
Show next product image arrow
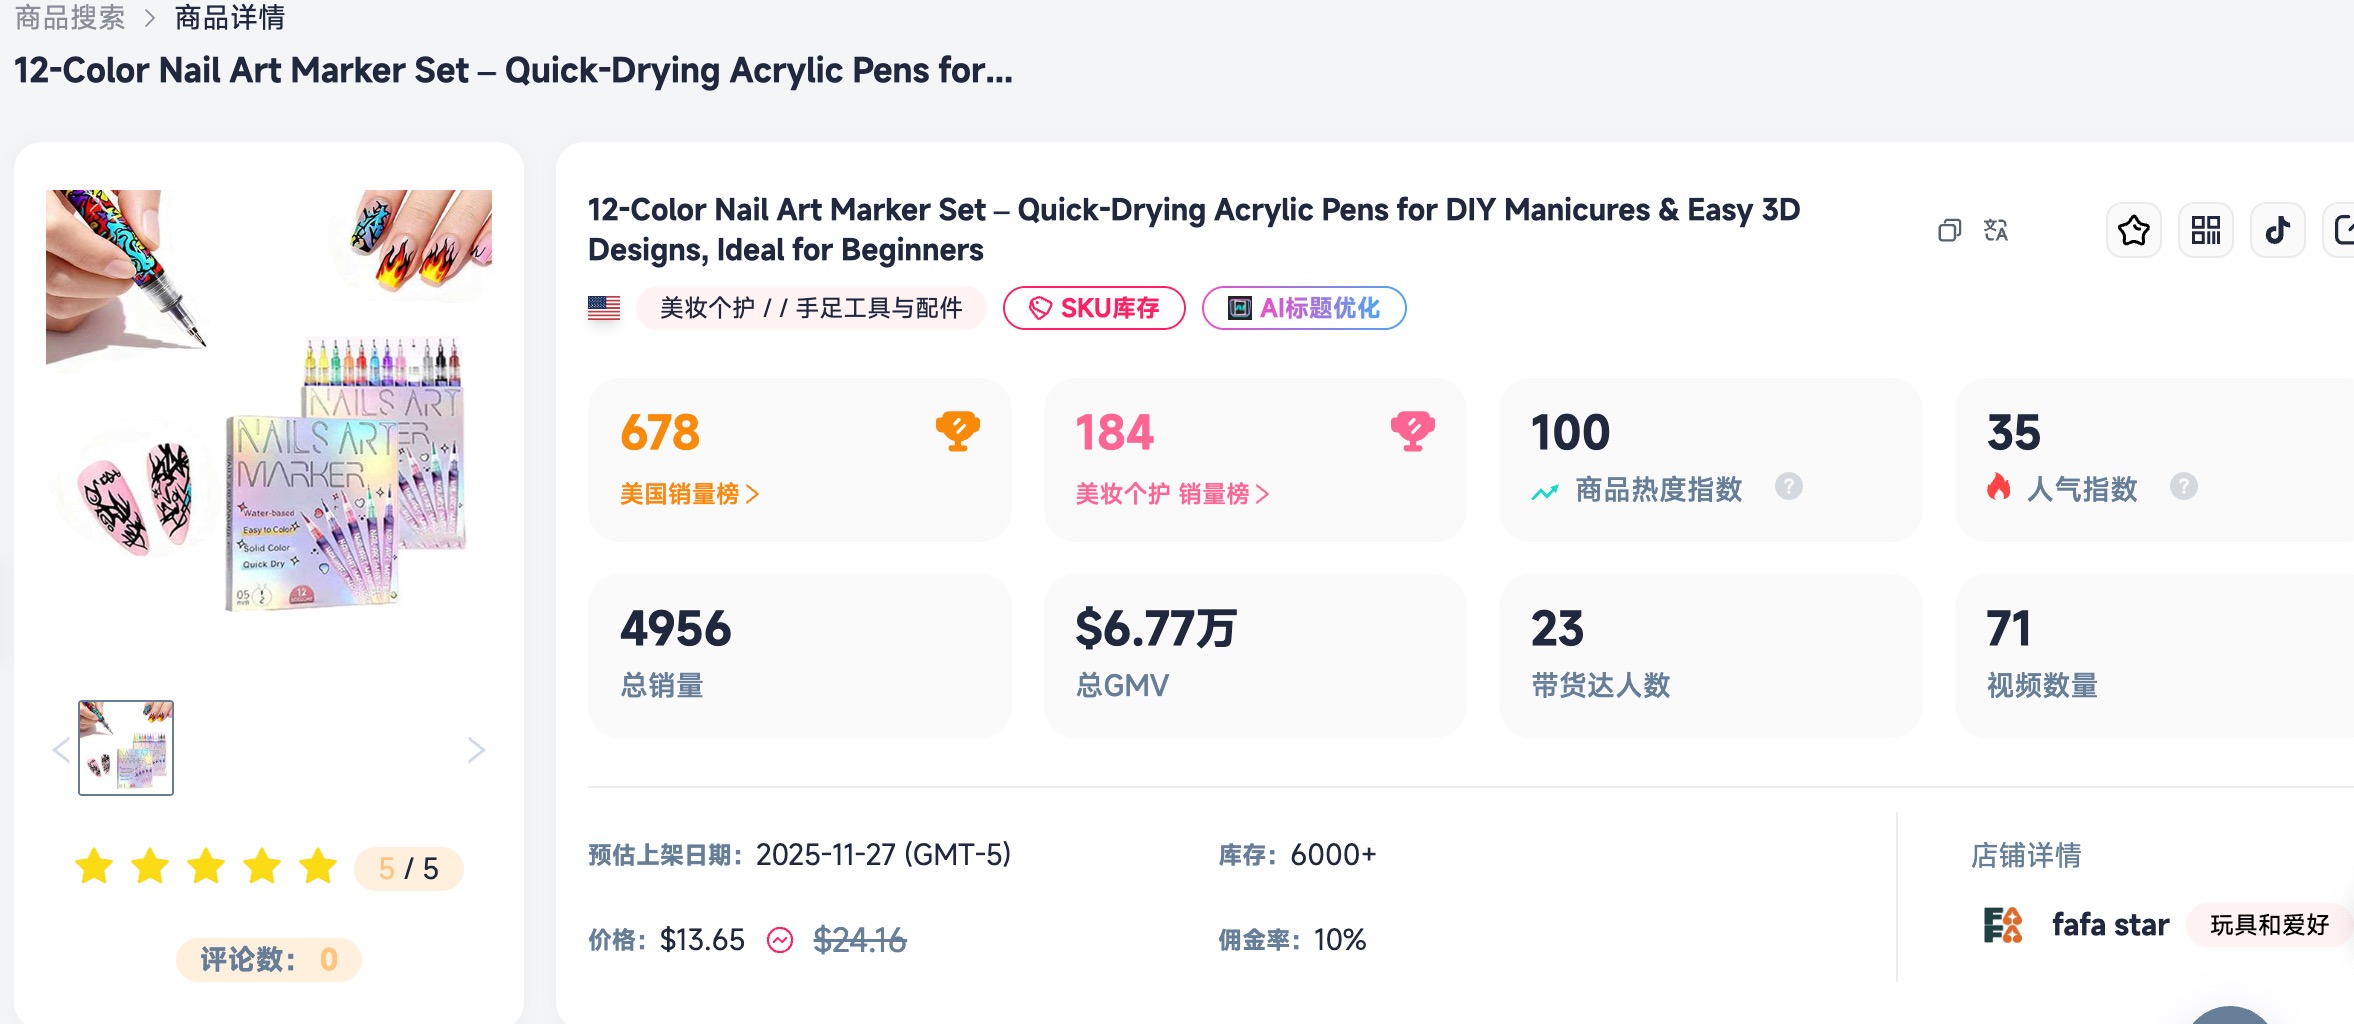[476, 750]
